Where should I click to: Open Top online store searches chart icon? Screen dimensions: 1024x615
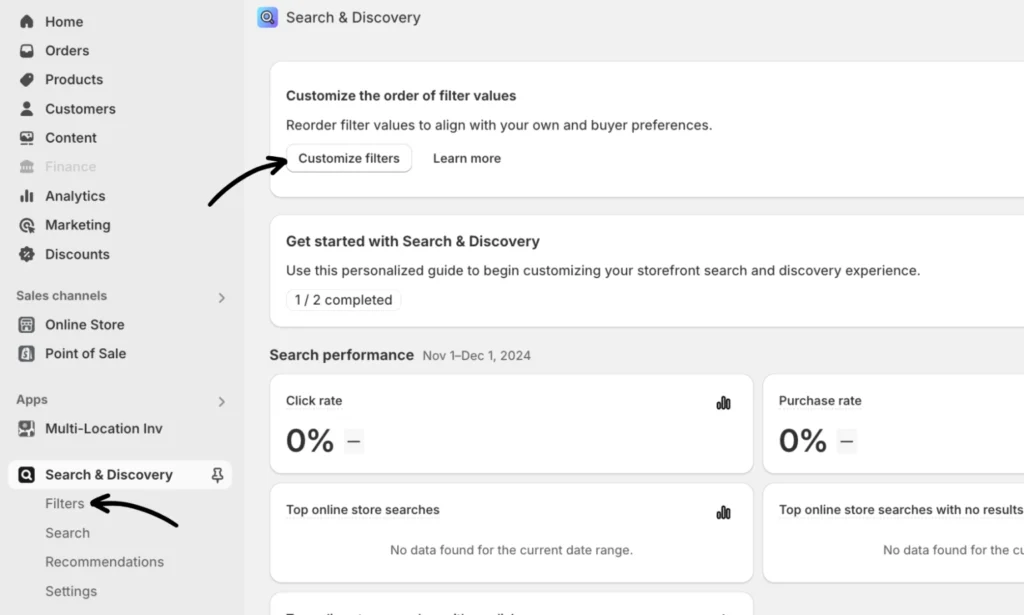[723, 512]
